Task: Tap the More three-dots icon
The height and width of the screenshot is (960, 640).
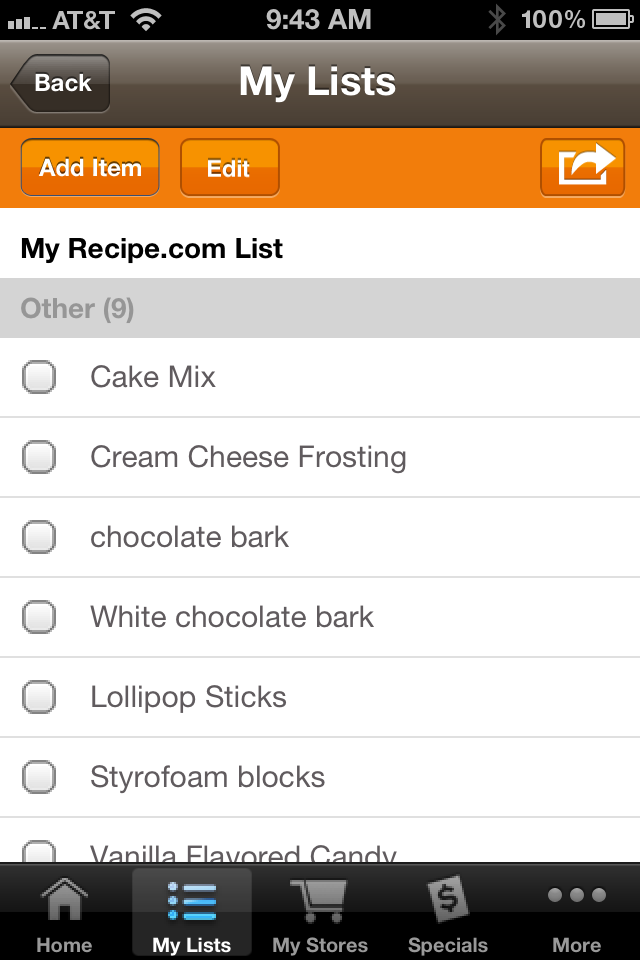Action: coord(577,896)
